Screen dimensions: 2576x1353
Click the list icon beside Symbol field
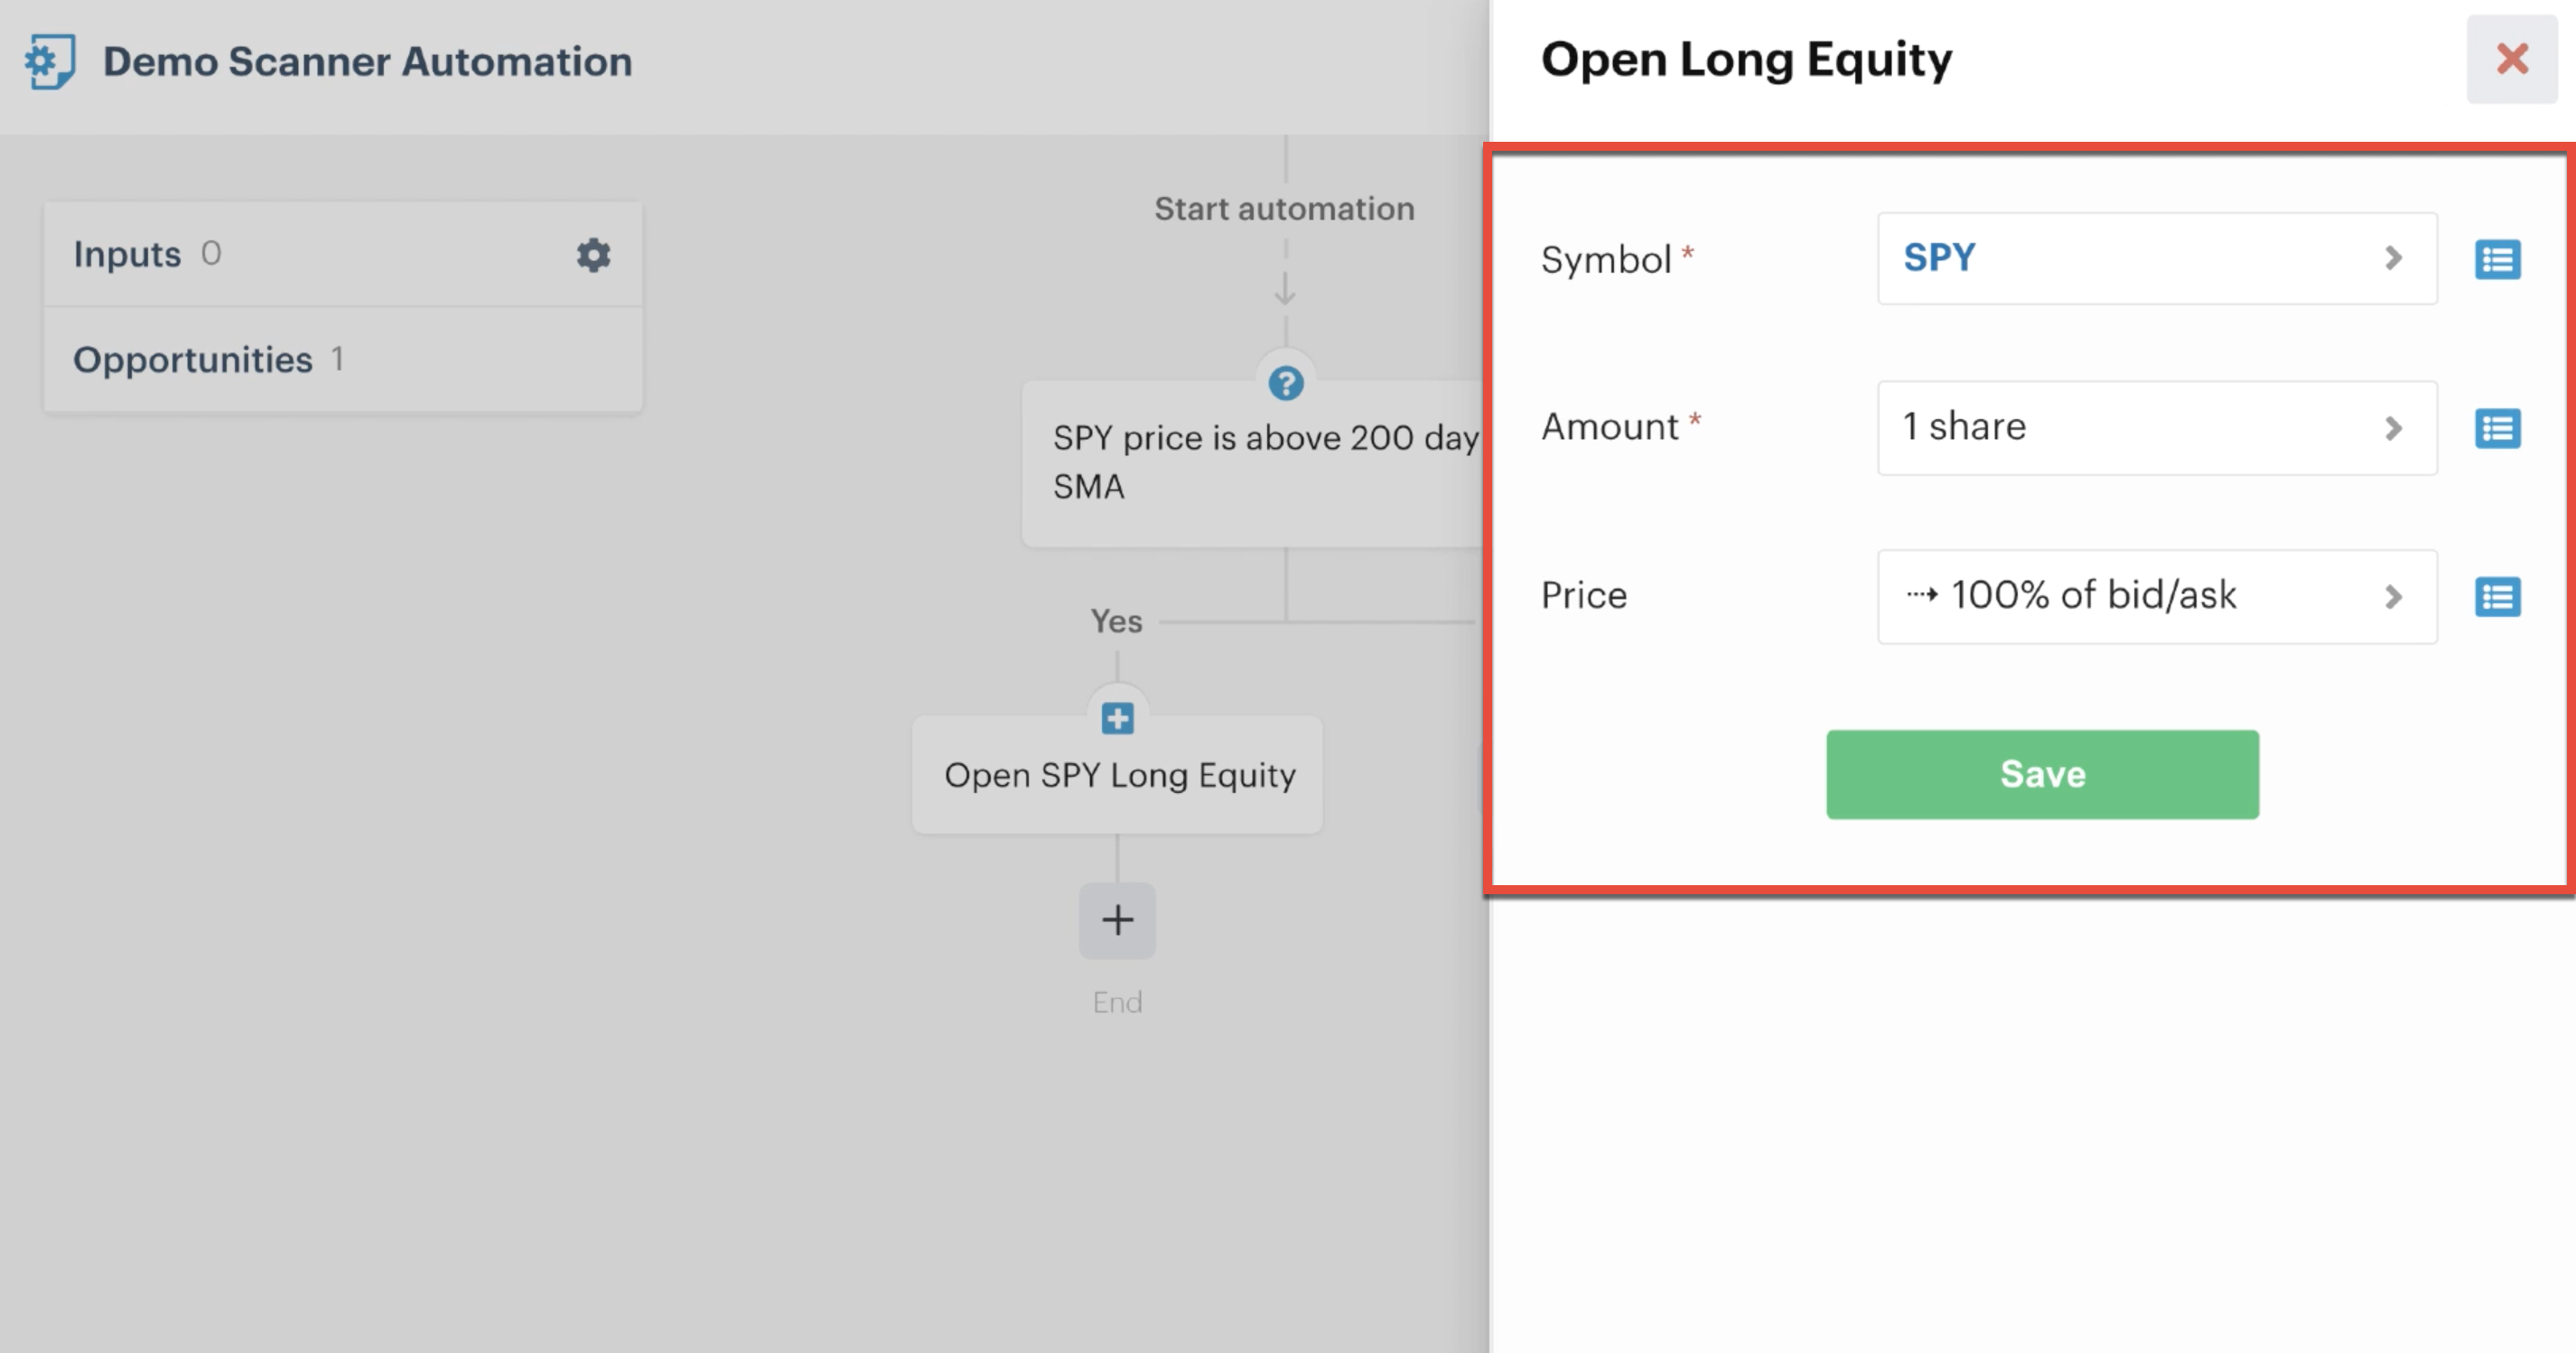click(2497, 259)
